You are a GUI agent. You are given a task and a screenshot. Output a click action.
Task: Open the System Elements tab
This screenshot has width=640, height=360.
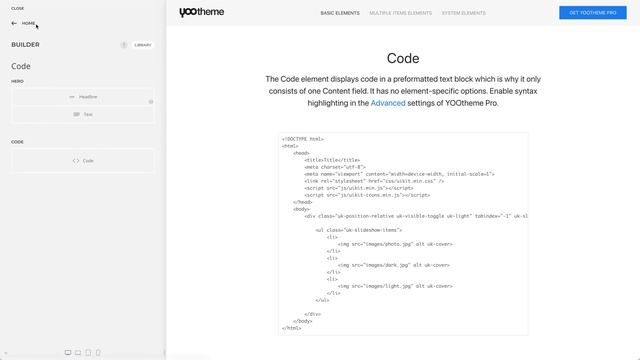click(464, 13)
